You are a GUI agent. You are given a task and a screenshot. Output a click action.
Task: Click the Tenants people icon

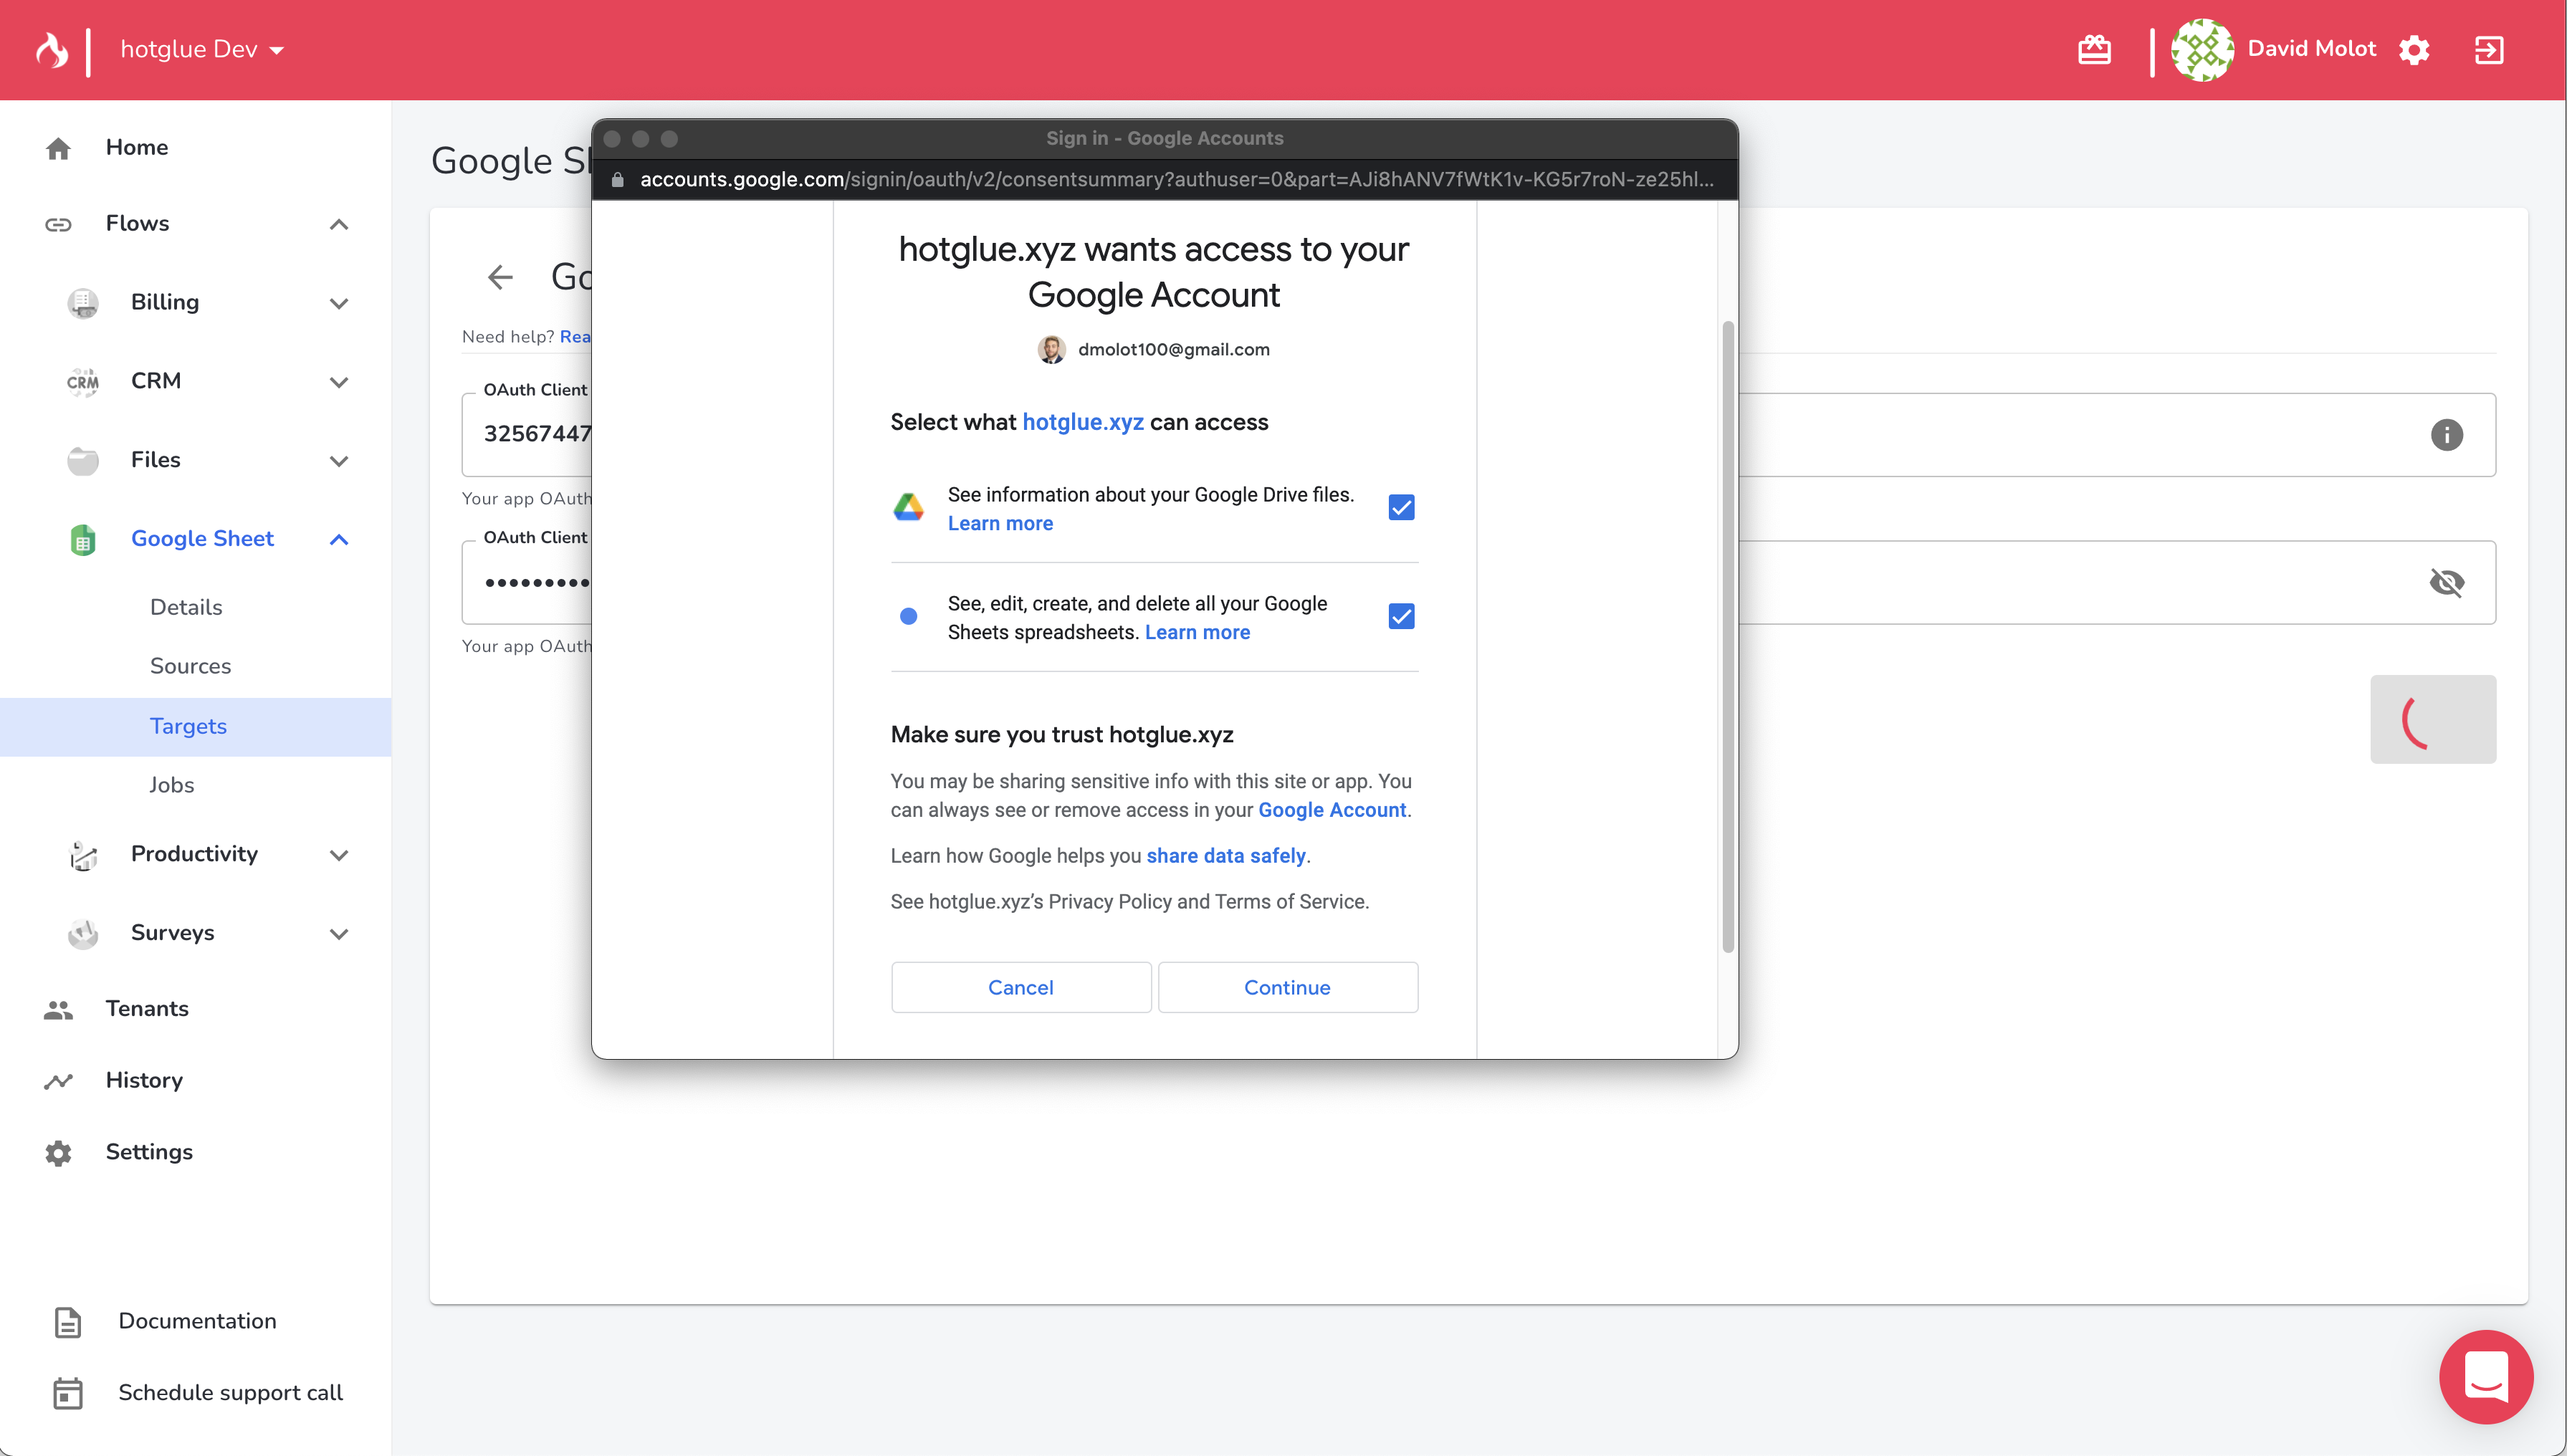58,1010
